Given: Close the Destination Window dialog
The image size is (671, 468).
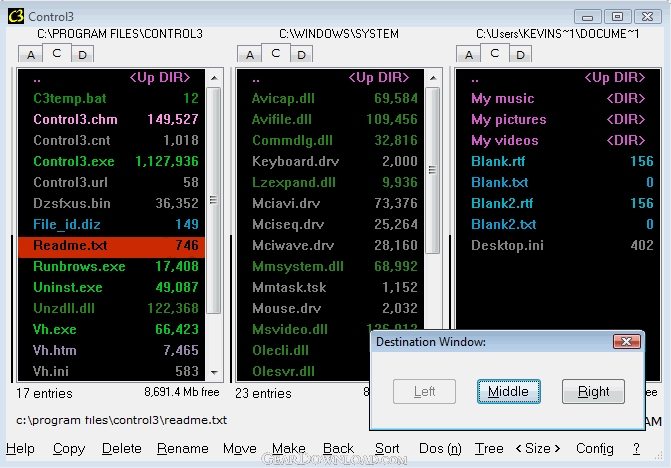Looking at the screenshot, I should pyautogui.click(x=626, y=341).
